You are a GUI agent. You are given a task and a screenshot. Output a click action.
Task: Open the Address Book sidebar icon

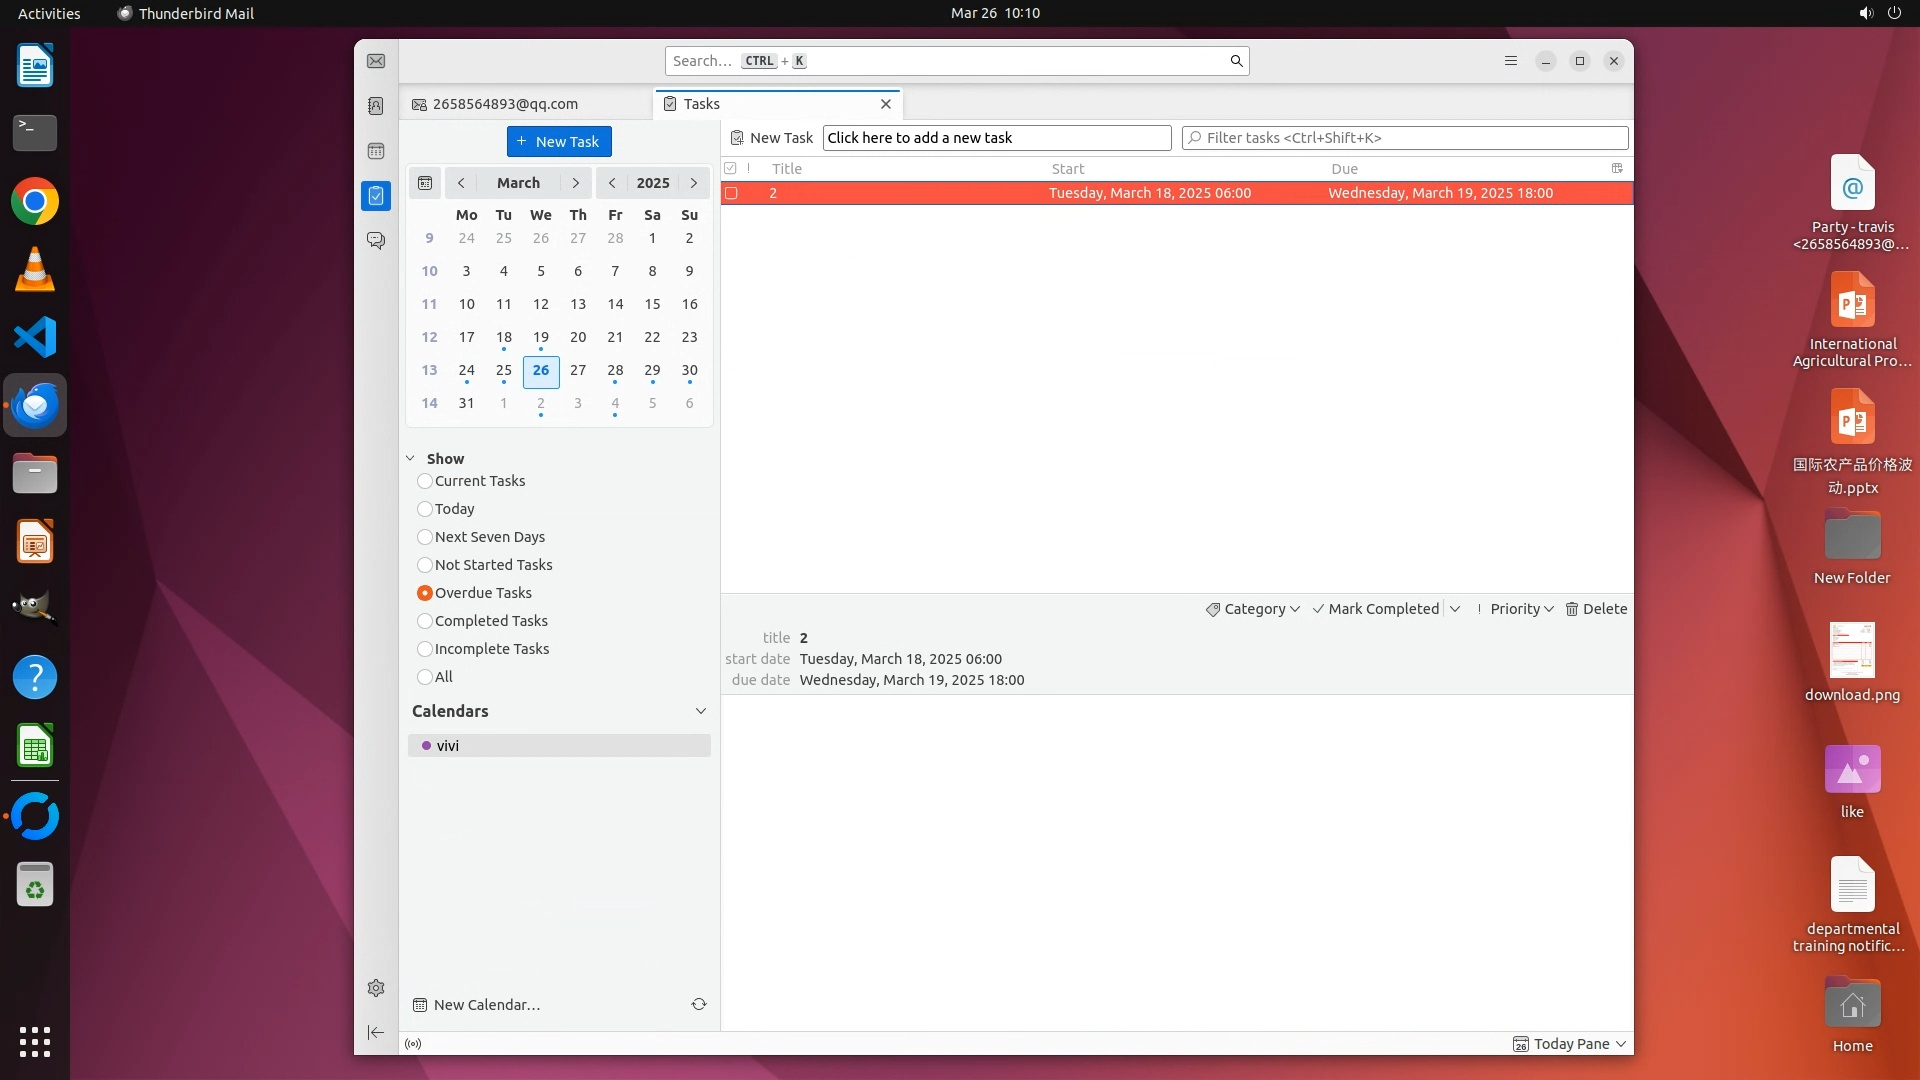tap(376, 106)
